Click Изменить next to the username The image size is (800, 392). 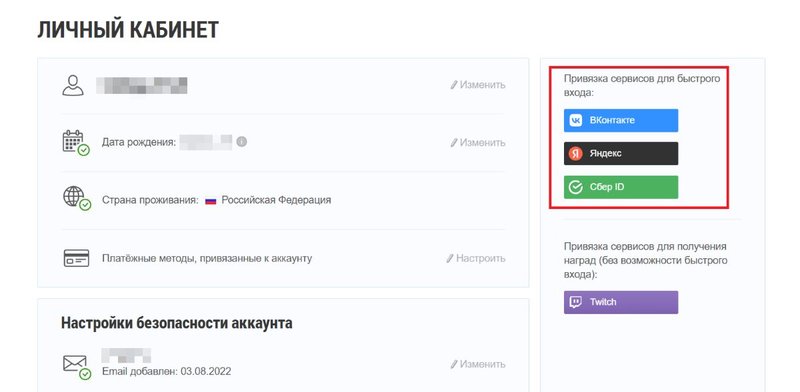click(478, 85)
